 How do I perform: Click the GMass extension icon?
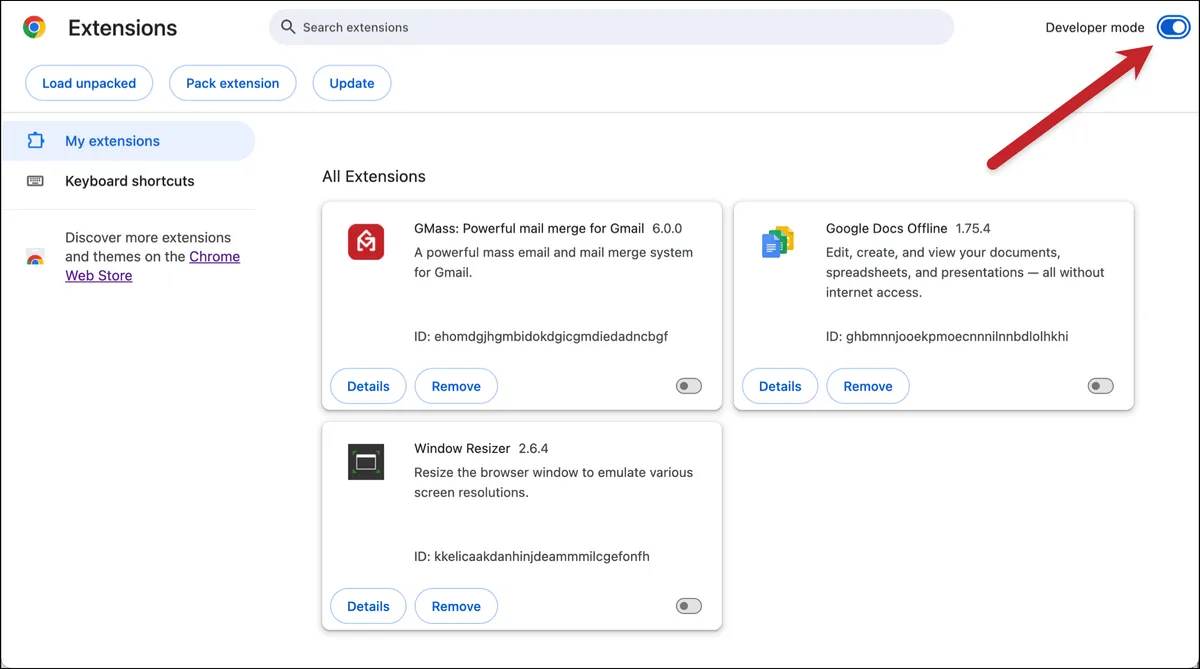tap(366, 242)
